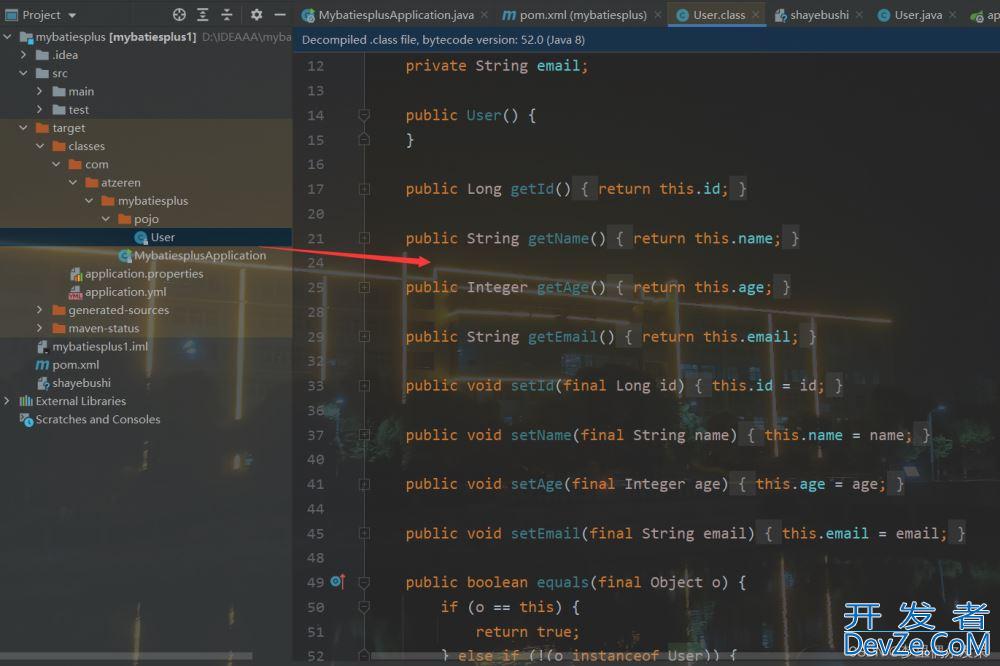Expand folded setName method at line 37

point(364,435)
